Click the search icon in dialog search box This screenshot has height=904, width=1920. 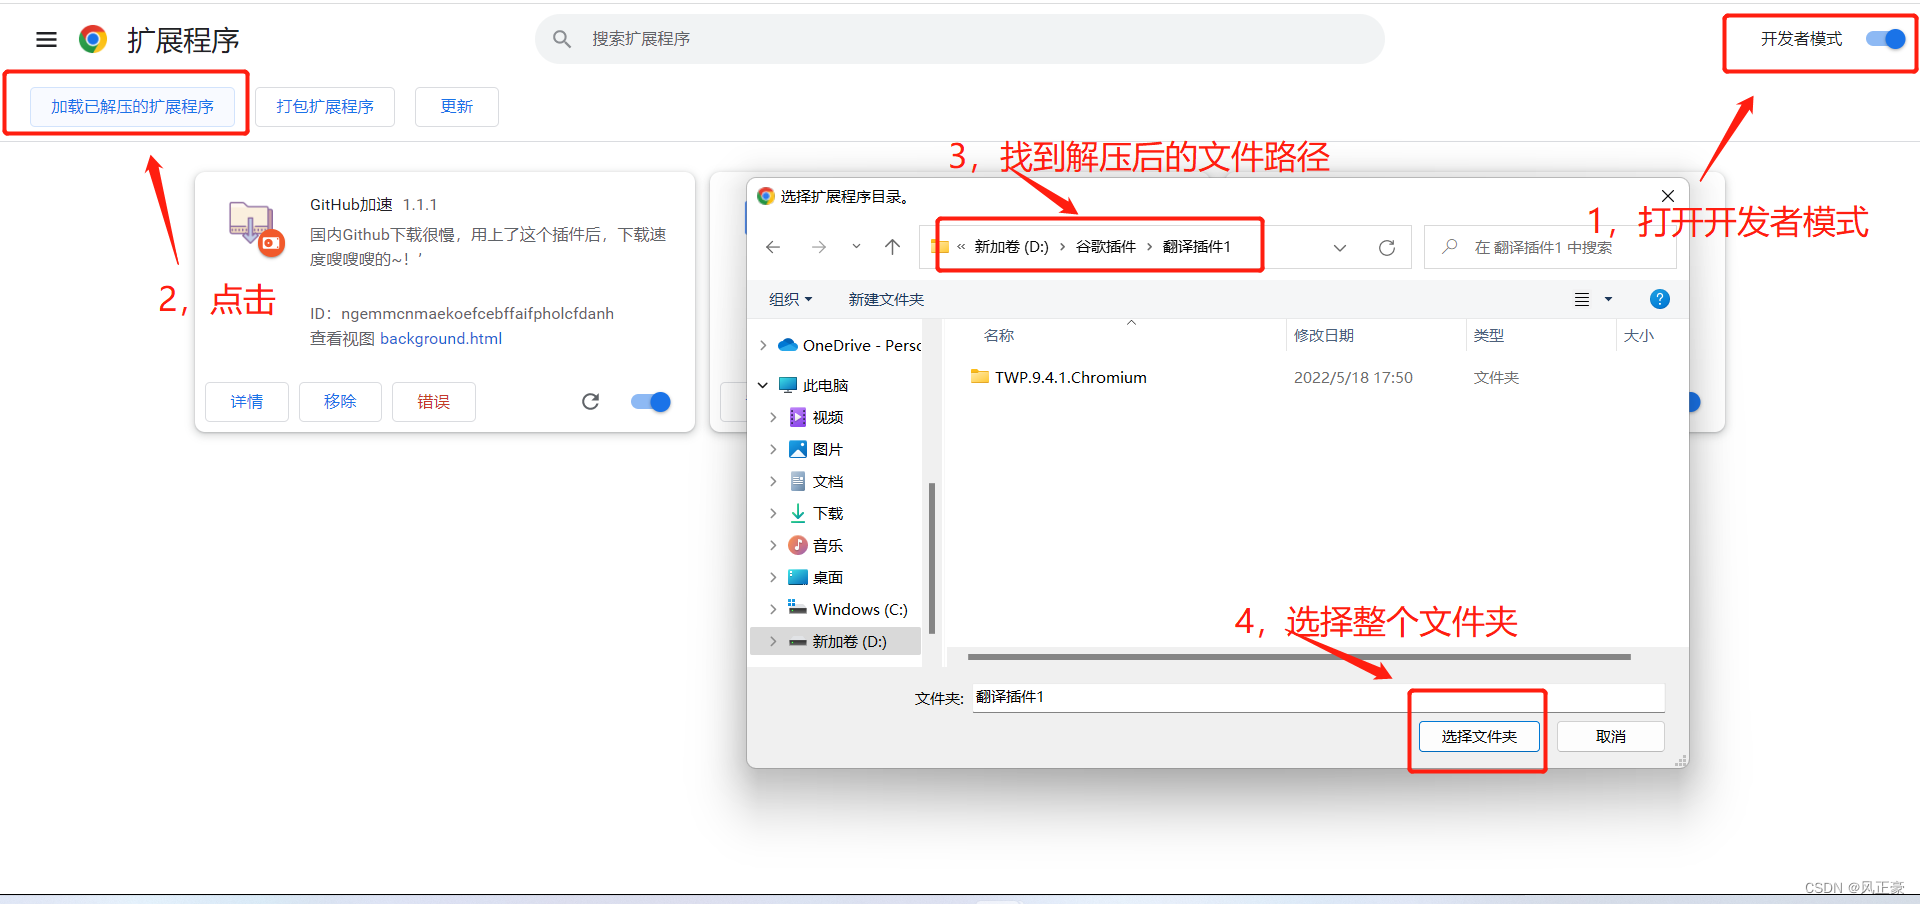tap(1450, 247)
